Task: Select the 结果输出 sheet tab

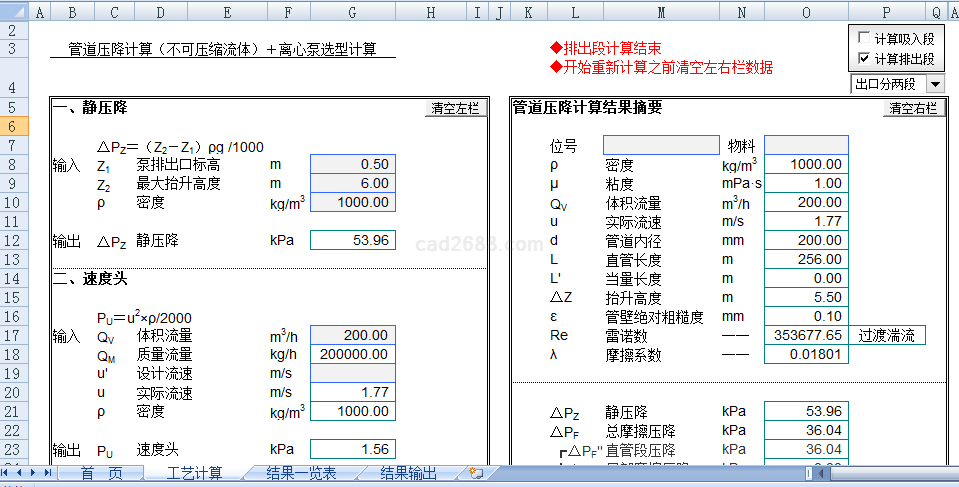Action: tap(408, 473)
